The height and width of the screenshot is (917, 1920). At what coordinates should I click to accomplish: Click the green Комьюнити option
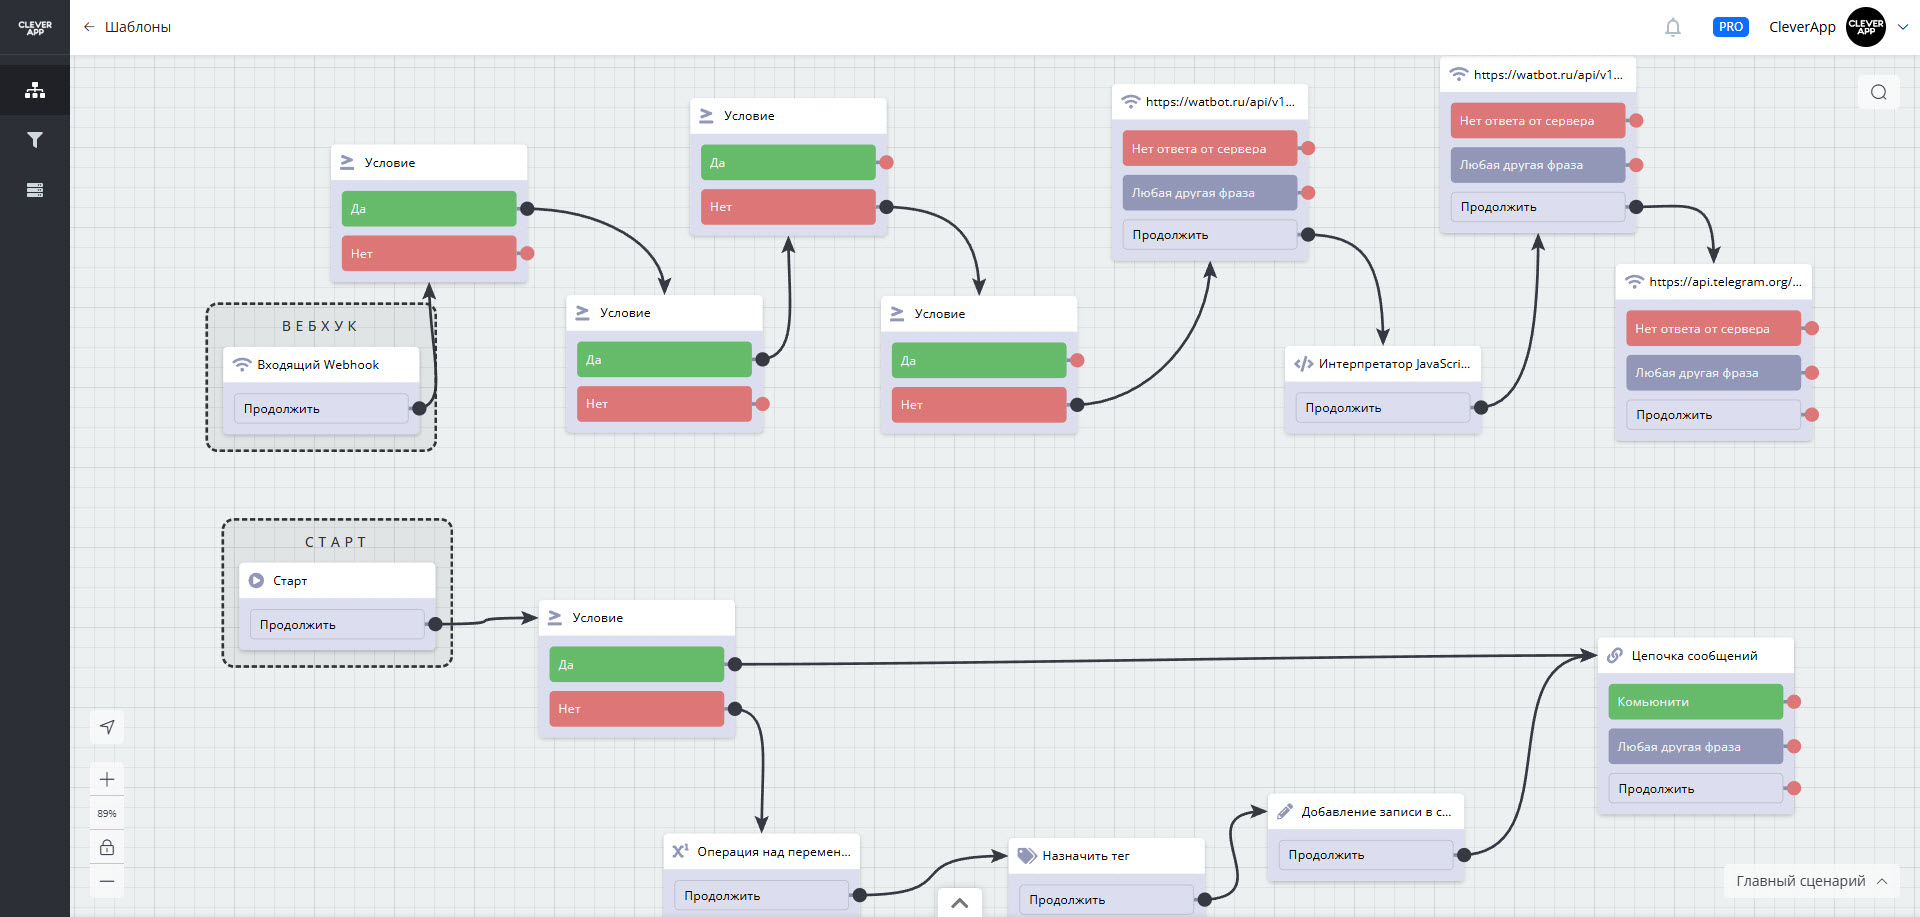tap(1694, 702)
